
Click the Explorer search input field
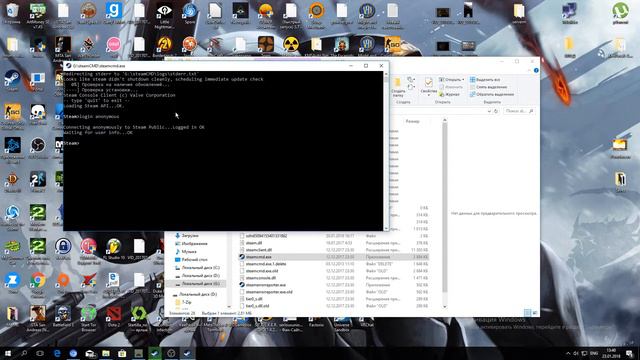(x=518, y=111)
